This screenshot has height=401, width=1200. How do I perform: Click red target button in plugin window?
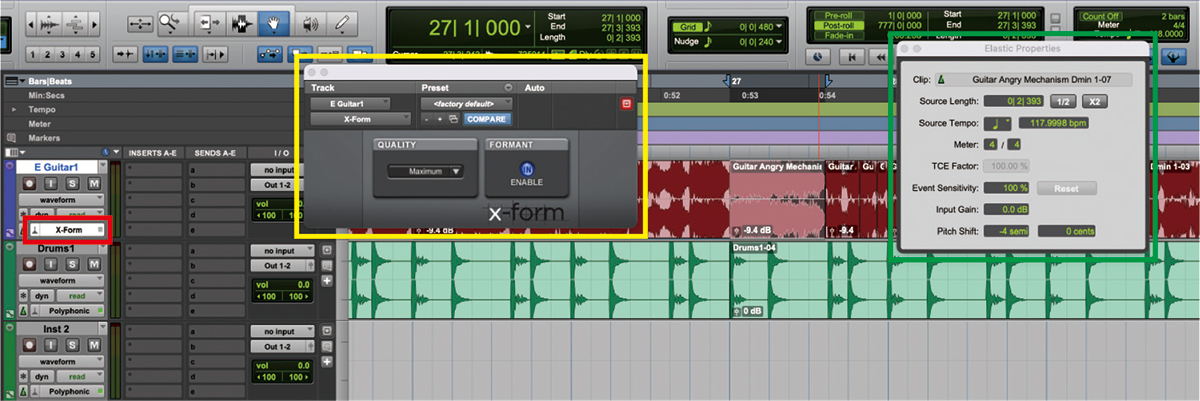(x=627, y=104)
